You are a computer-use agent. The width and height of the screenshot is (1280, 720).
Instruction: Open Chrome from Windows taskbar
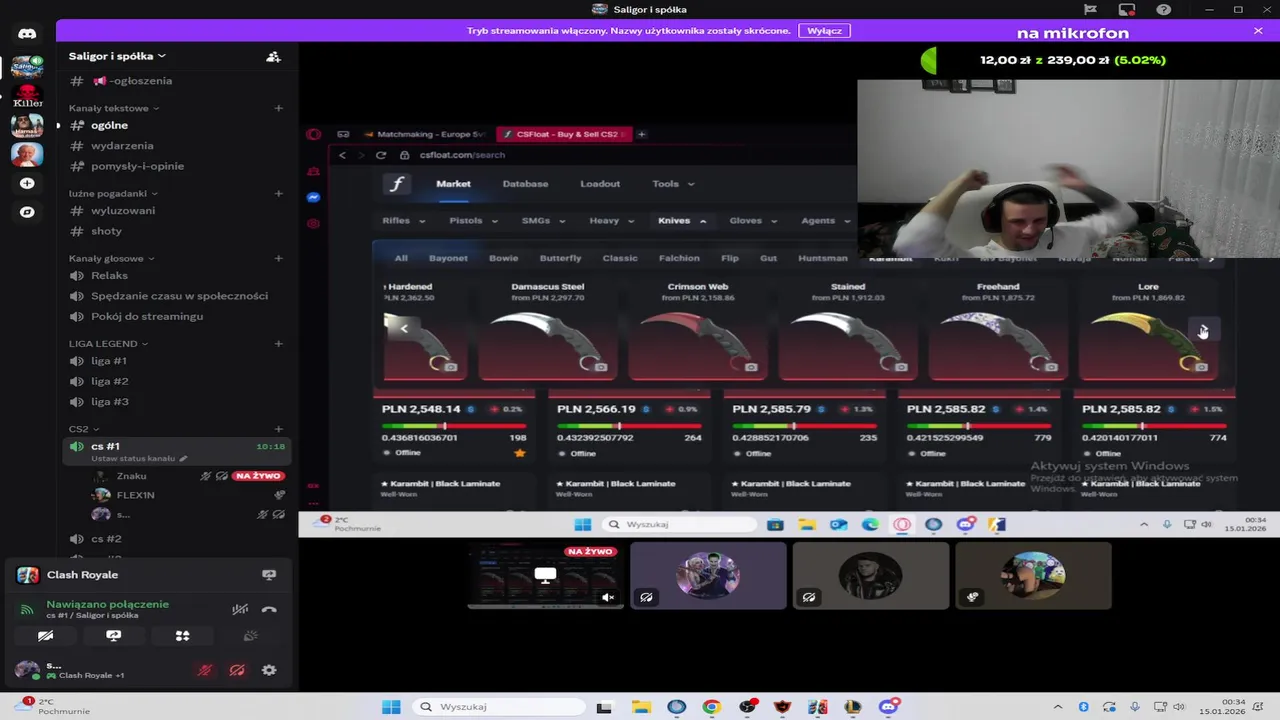click(x=711, y=707)
